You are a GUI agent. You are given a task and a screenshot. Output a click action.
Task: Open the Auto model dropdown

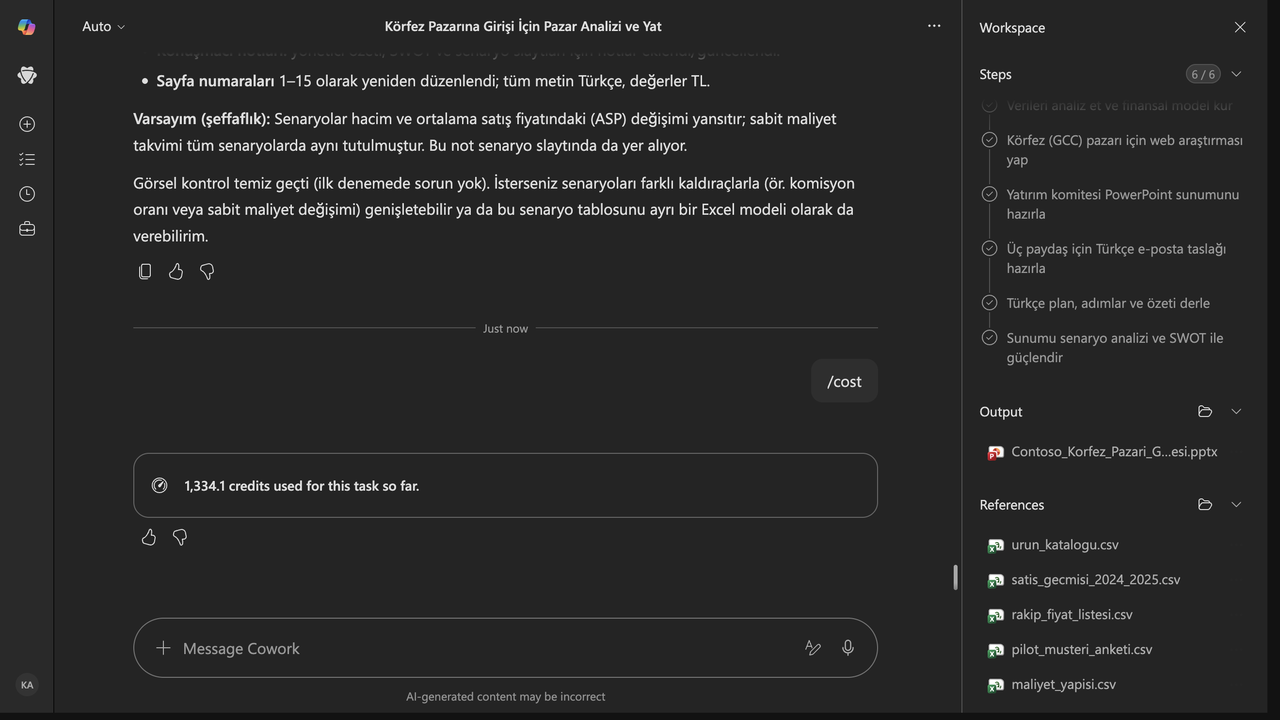tap(104, 27)
